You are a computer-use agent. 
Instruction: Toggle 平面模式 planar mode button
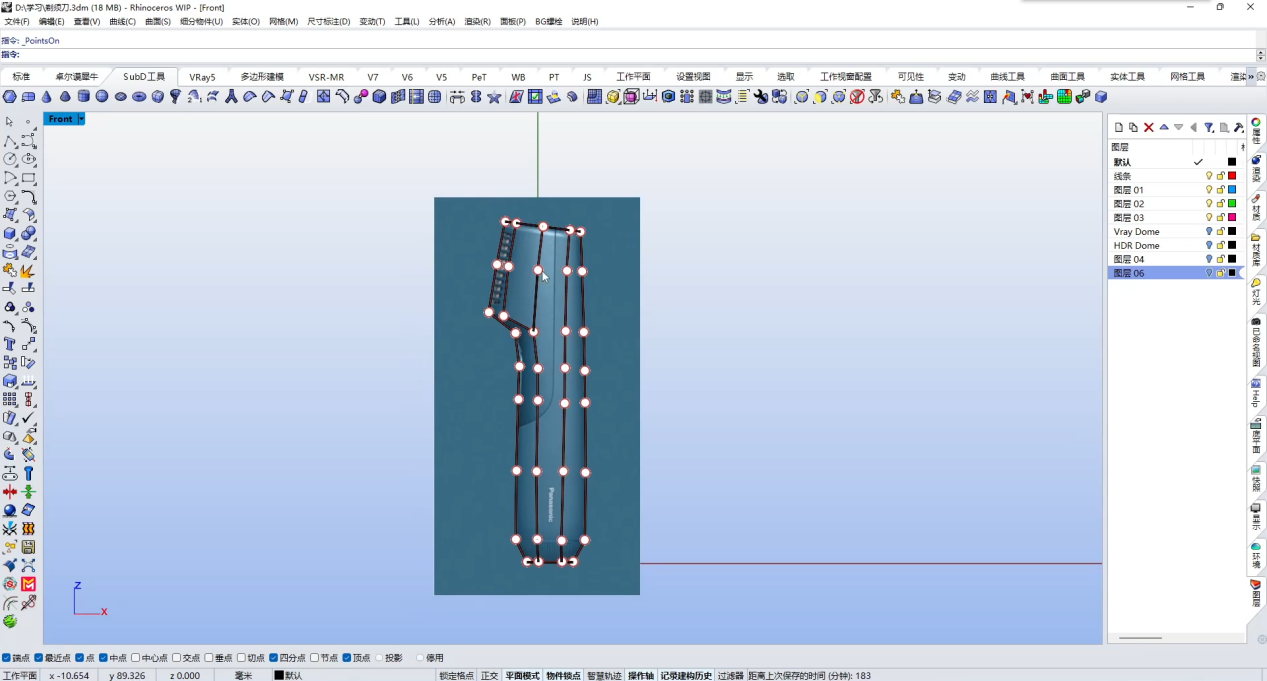click(522, 675)
